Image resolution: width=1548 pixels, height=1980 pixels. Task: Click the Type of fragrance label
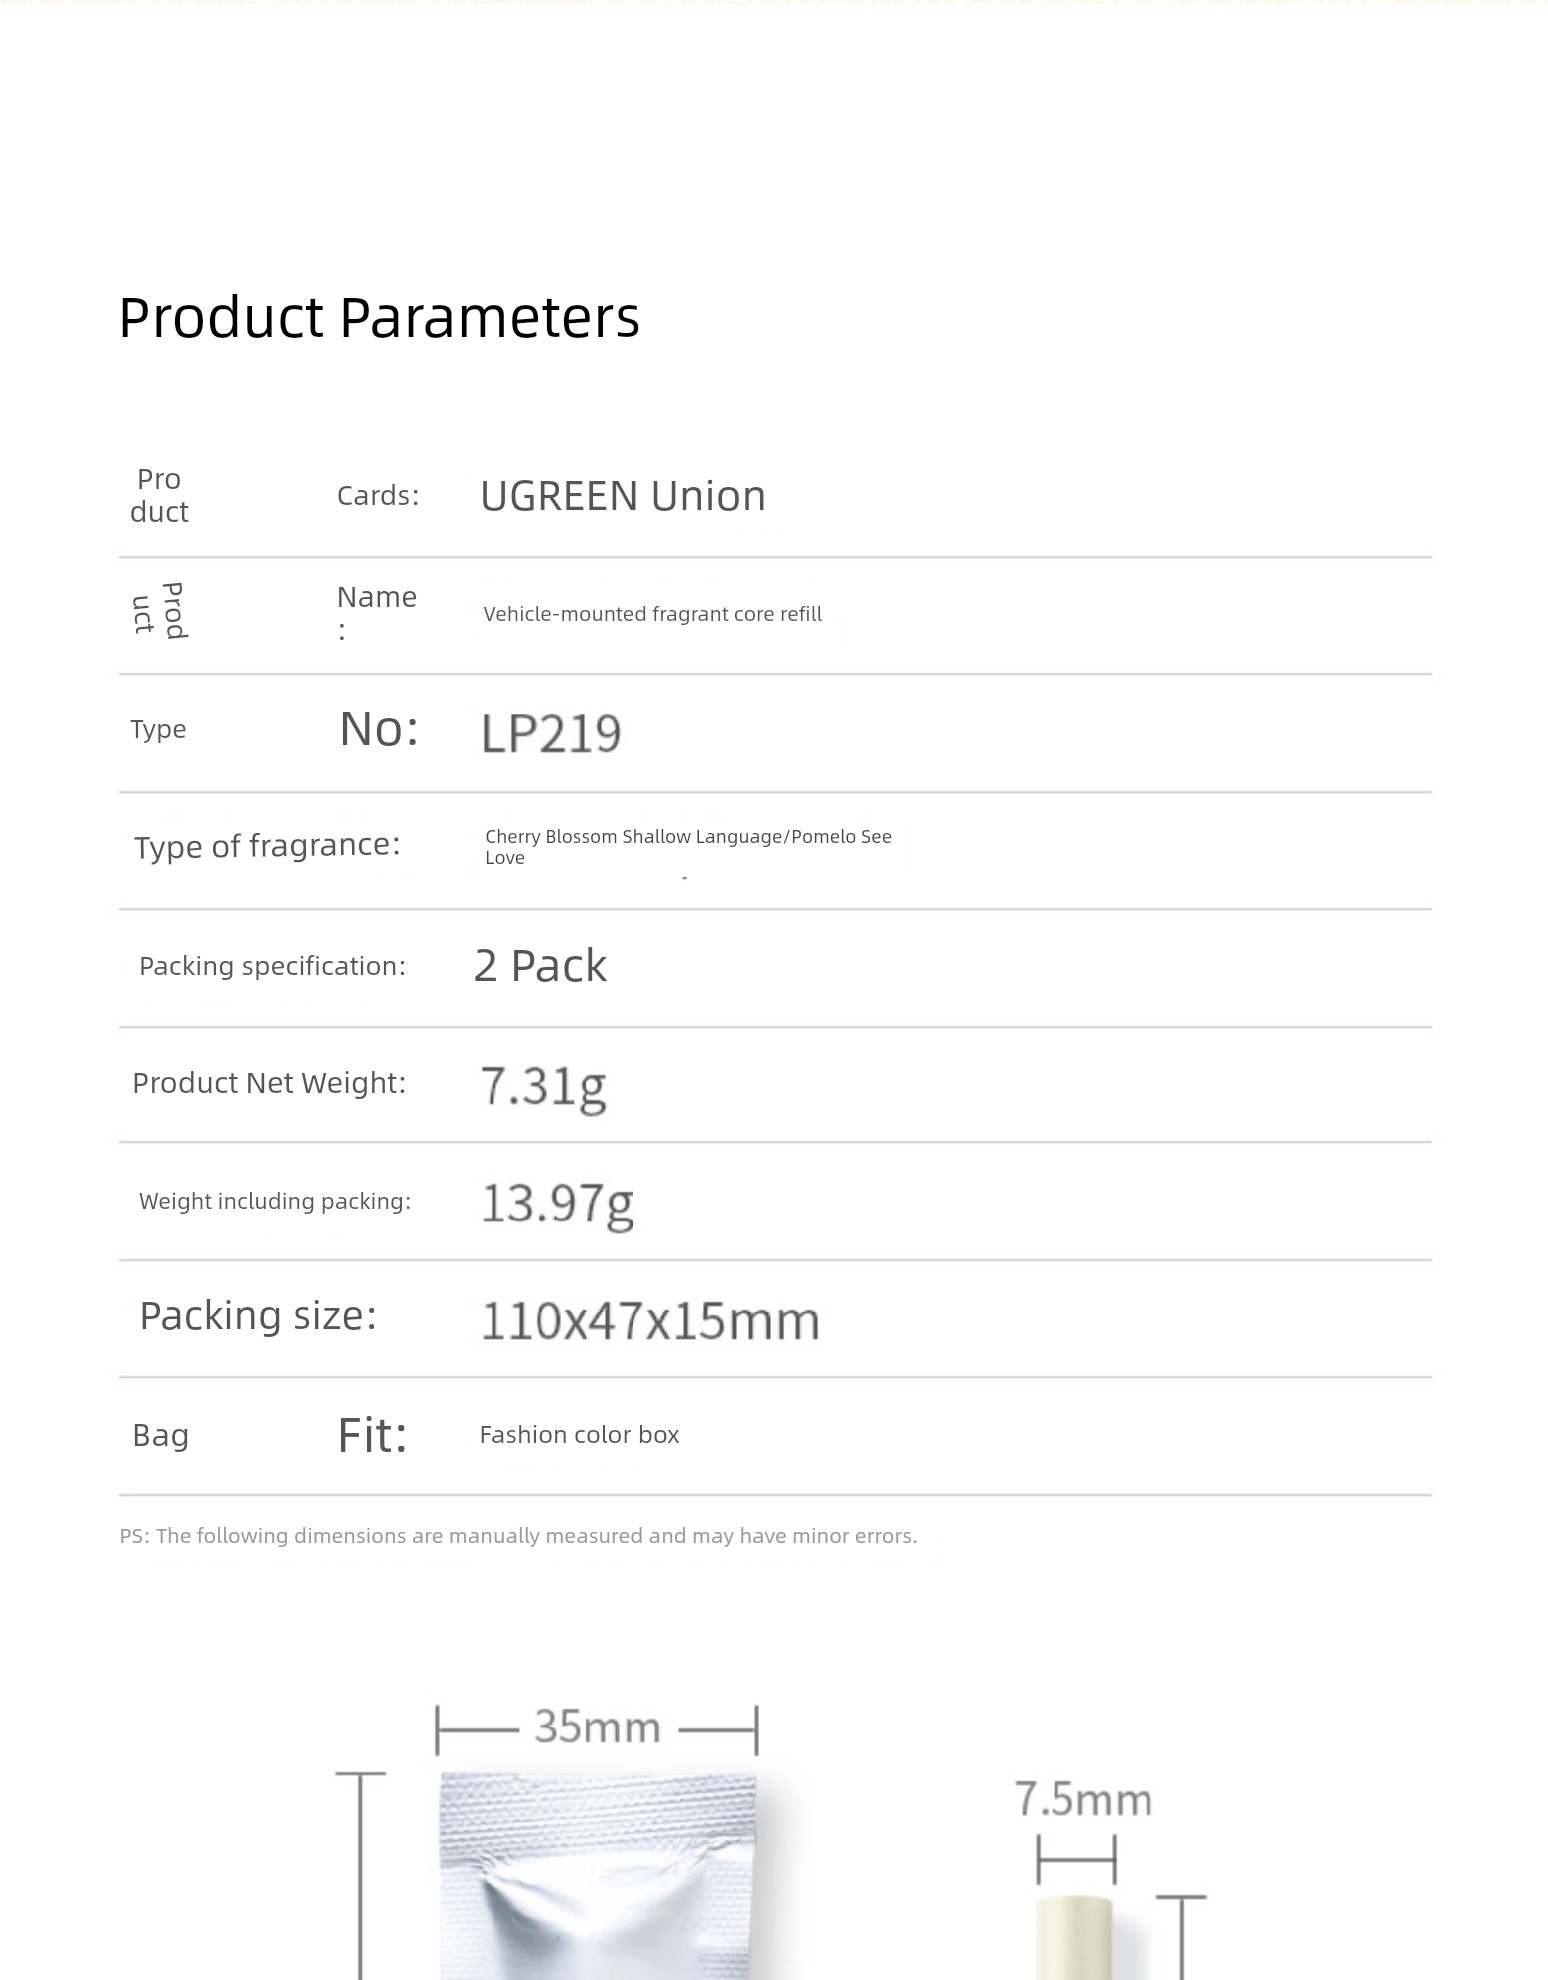click(267, 846)
